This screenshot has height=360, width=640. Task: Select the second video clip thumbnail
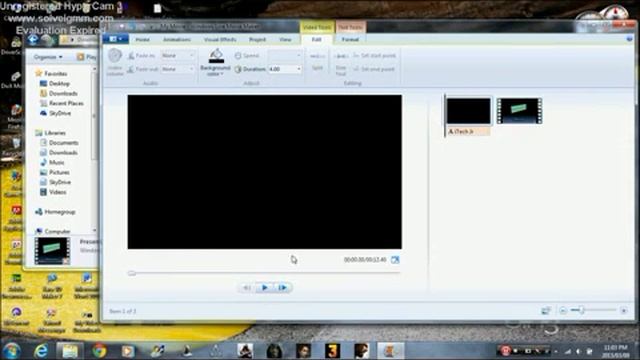coord(519,111)
